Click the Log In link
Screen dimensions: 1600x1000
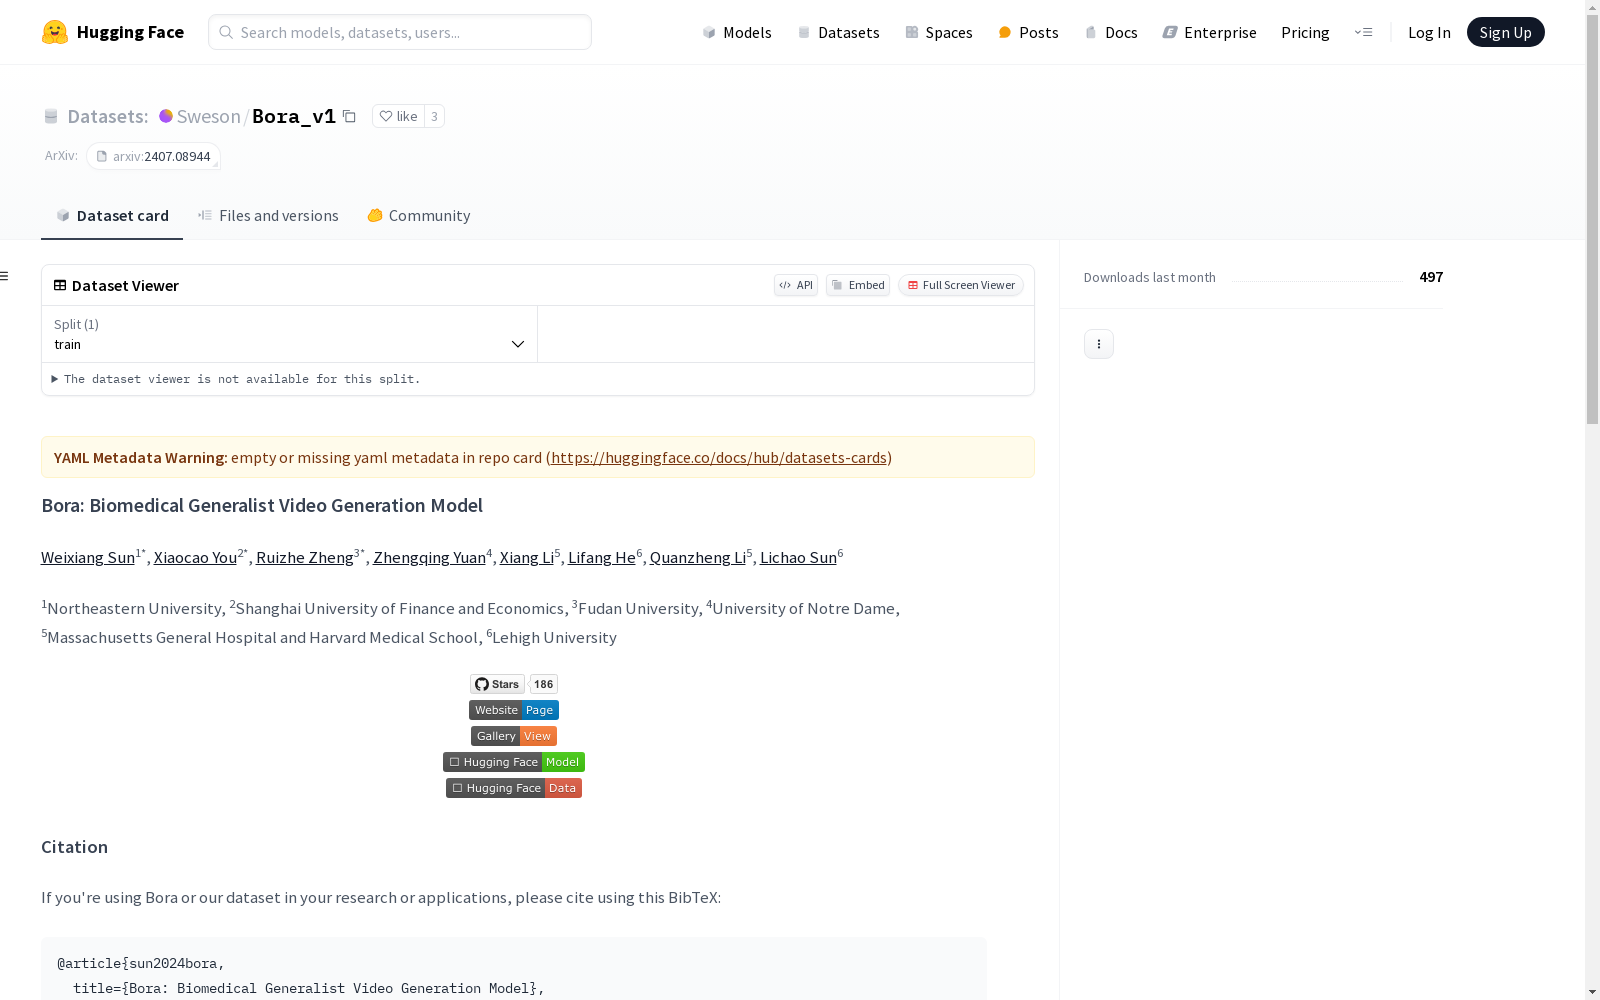(x=1429, y=32)
